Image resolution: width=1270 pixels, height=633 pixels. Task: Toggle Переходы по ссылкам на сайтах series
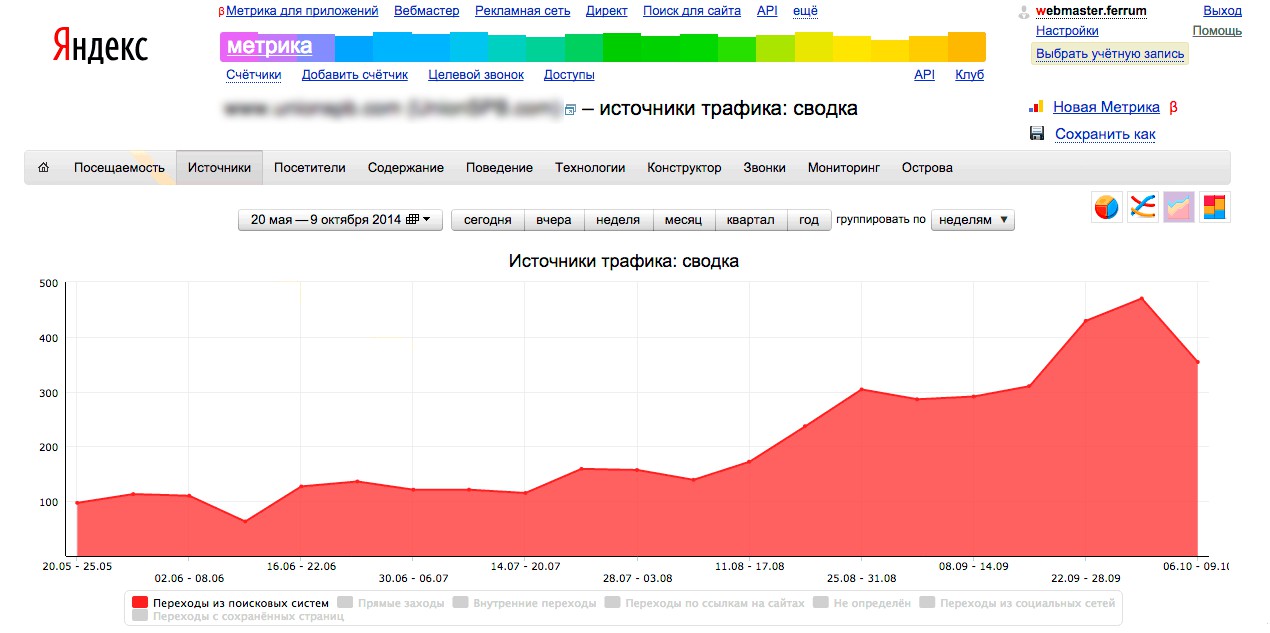coord(705,603)
